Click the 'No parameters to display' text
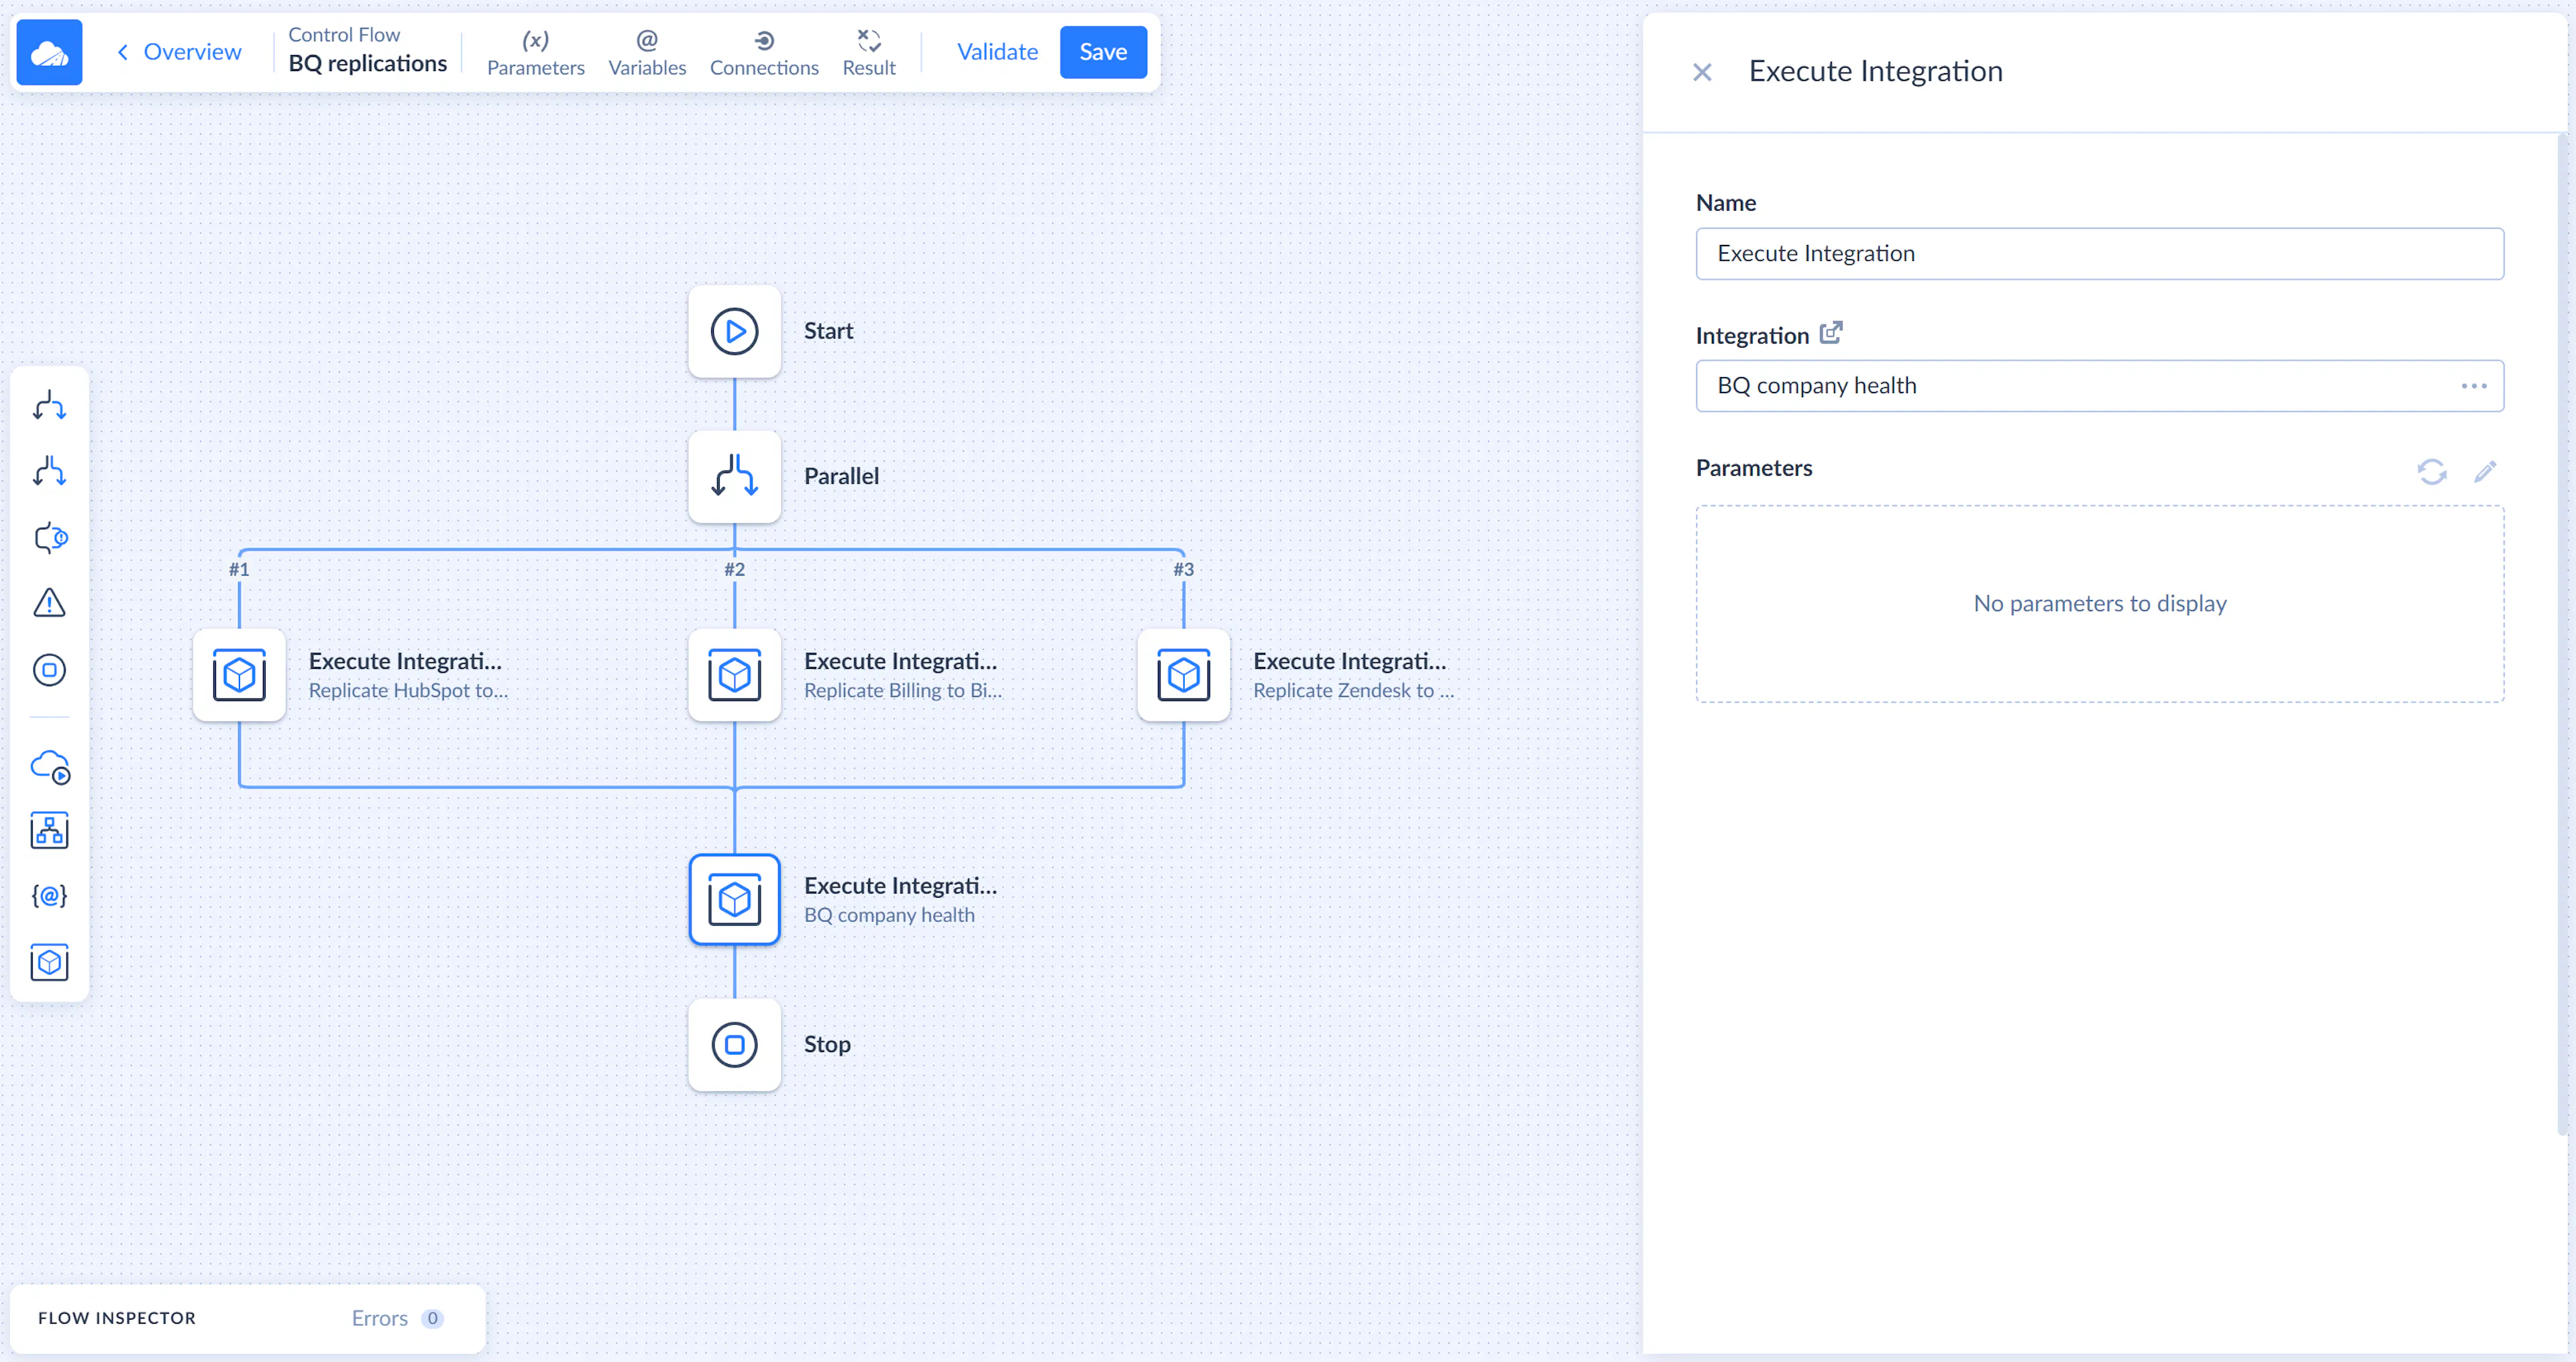2576x1362 pixels. tap(2100, 603)
